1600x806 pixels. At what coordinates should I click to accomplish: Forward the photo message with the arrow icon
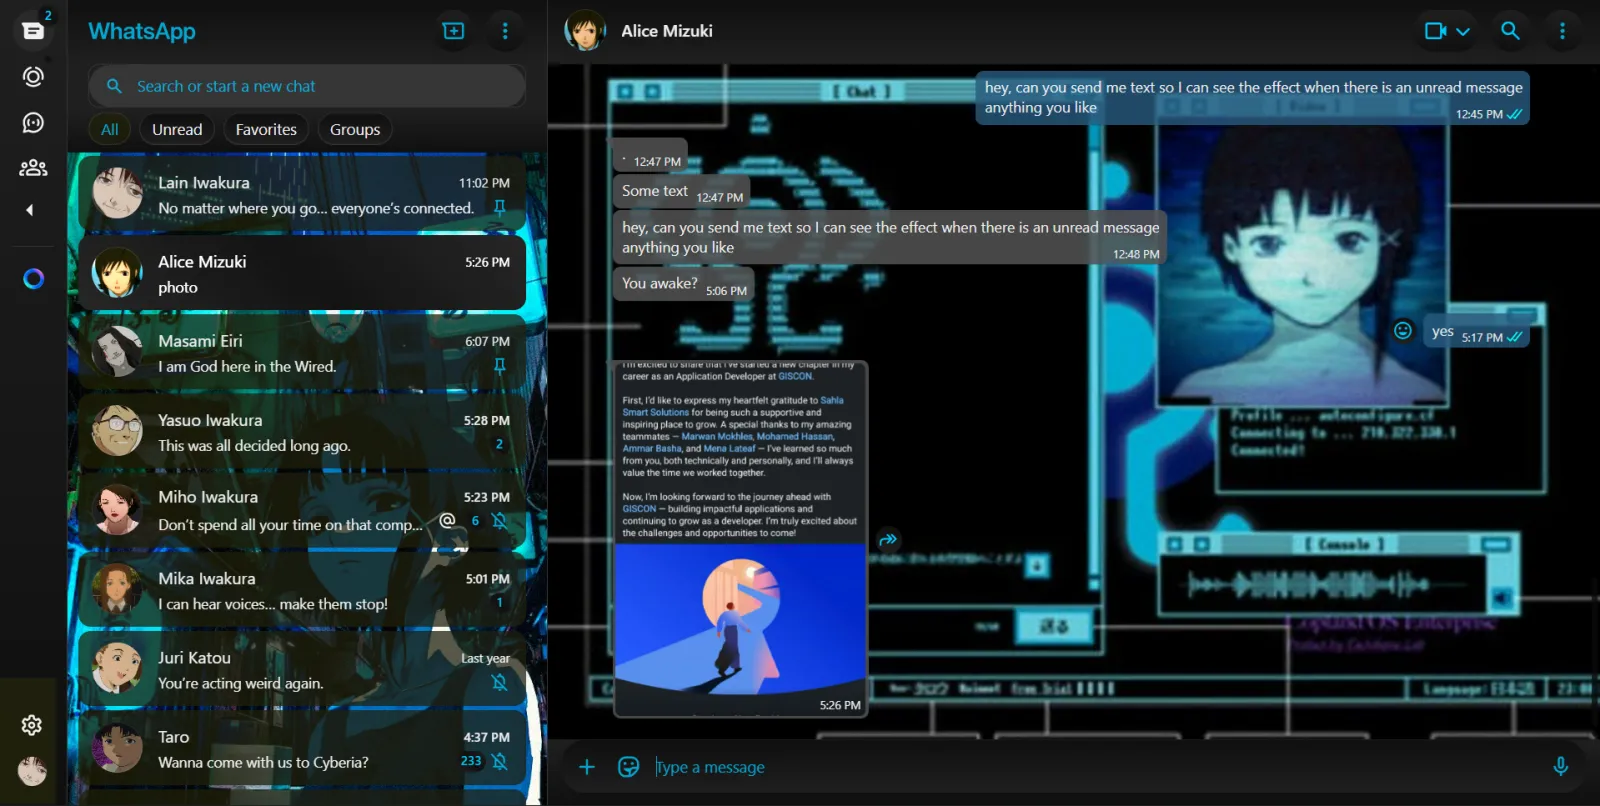click(888, 540)
